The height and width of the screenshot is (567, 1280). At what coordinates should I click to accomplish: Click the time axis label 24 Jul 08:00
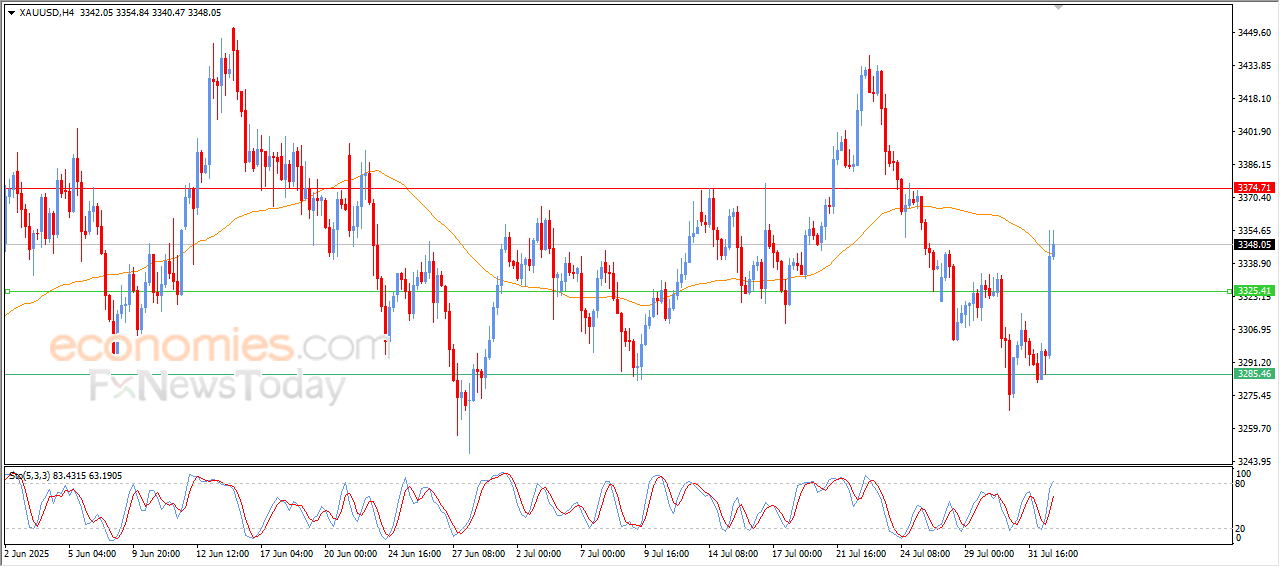[926, 552]
